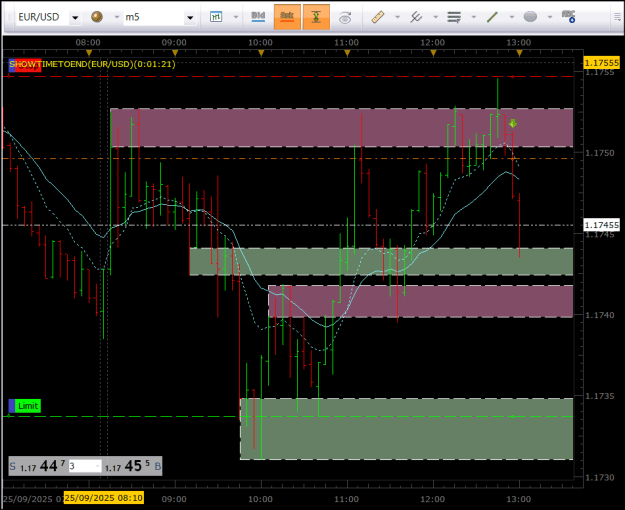Click the 1.1735 price axis label
The height and width of the screenshot is (510, 625).
(x=599, y=396)
